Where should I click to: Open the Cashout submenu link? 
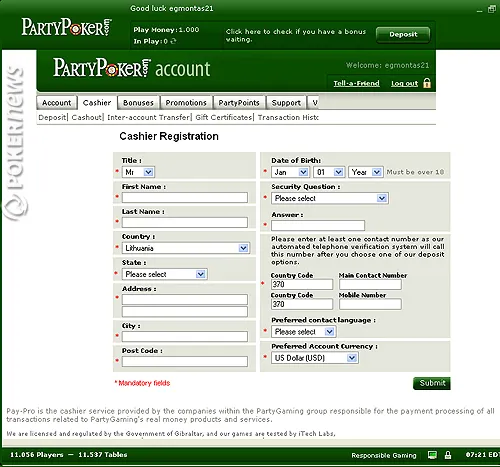pos(87,117)
